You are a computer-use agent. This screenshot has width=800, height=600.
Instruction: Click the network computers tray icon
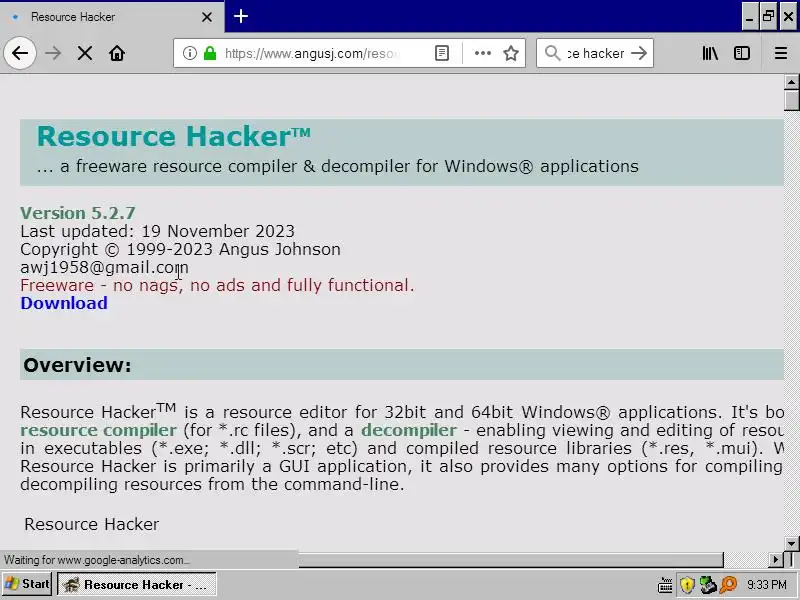click(708, 585)
